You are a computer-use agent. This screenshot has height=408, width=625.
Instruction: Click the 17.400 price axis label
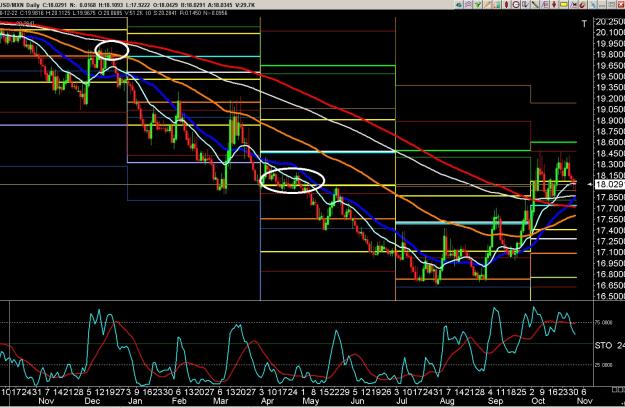[x=610, y=230]
